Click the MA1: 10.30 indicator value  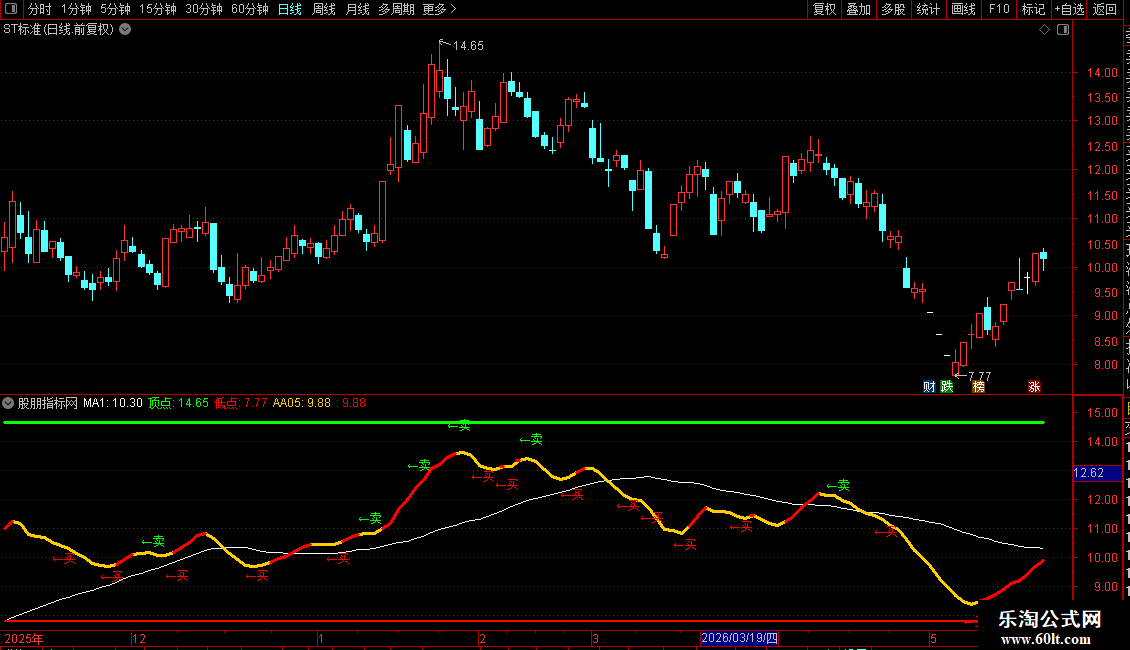coord(113,403)
